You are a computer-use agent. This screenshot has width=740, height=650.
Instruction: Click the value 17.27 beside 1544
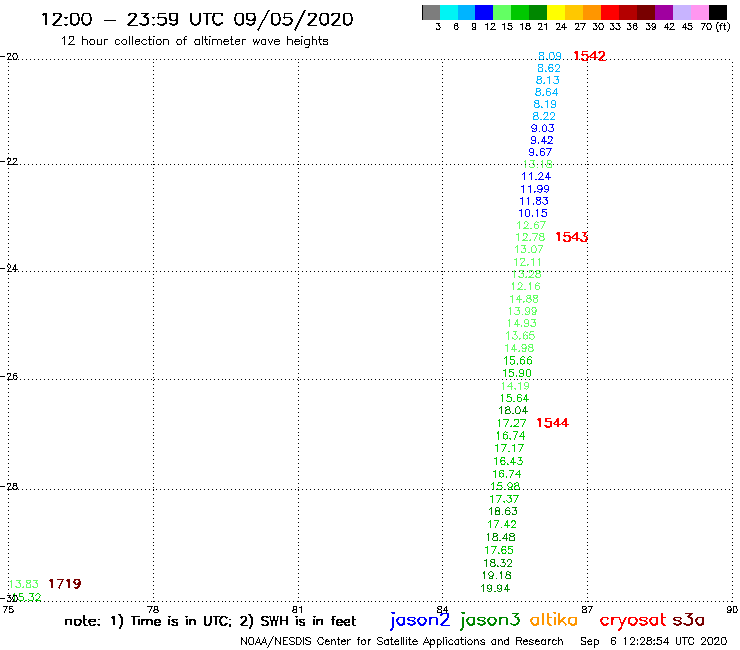pos(512,423)
